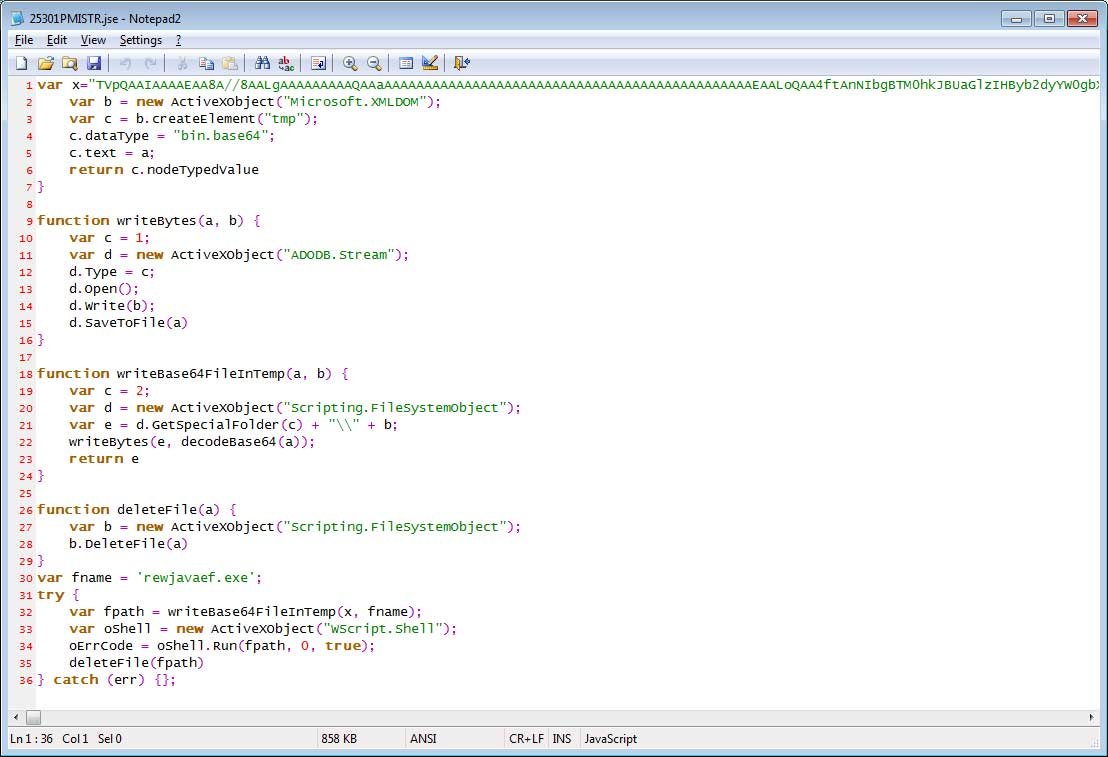Image resolution: width=1108 pixels, height=757 pixels.
Task: Click the horizontal scrollbar left arrow
Action: click(16, 717)
